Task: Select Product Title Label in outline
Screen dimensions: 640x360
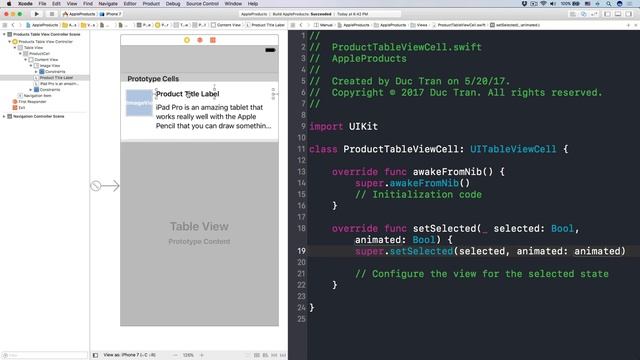Action: pyautogui.click(x=56, y=78)
